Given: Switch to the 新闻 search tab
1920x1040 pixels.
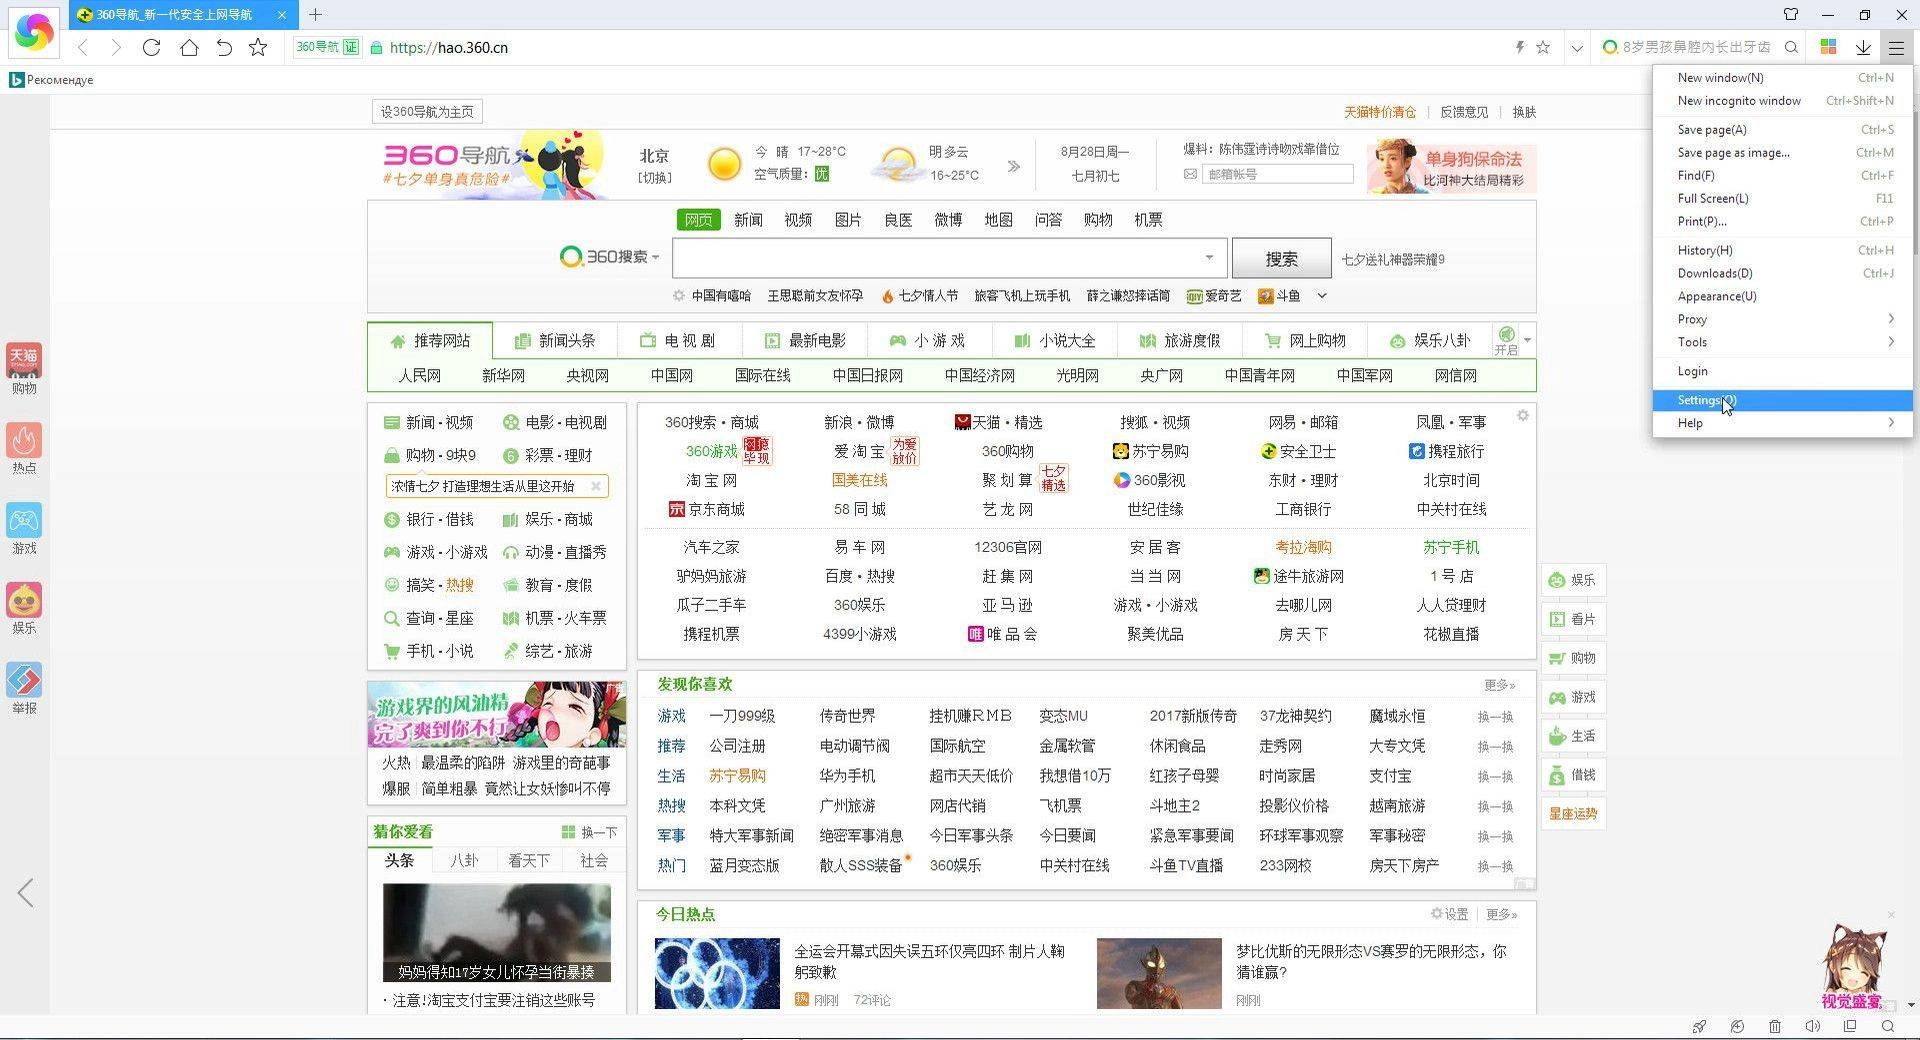Looking at the screenshot, I should click(748, 220).
